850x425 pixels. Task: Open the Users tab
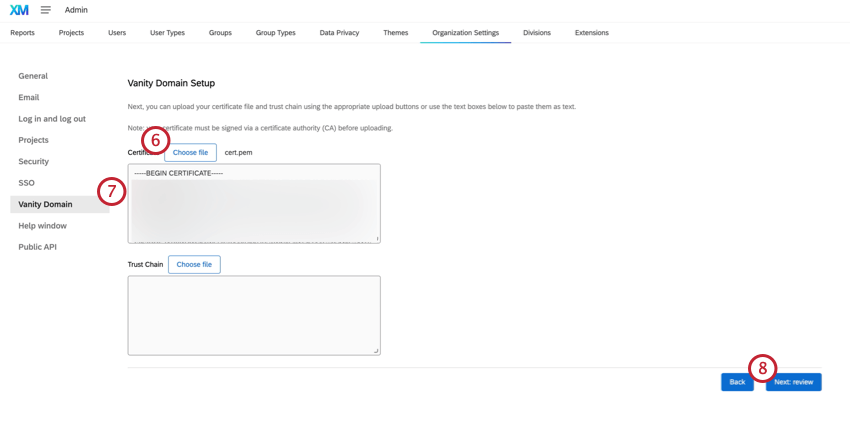click(117, 33)
